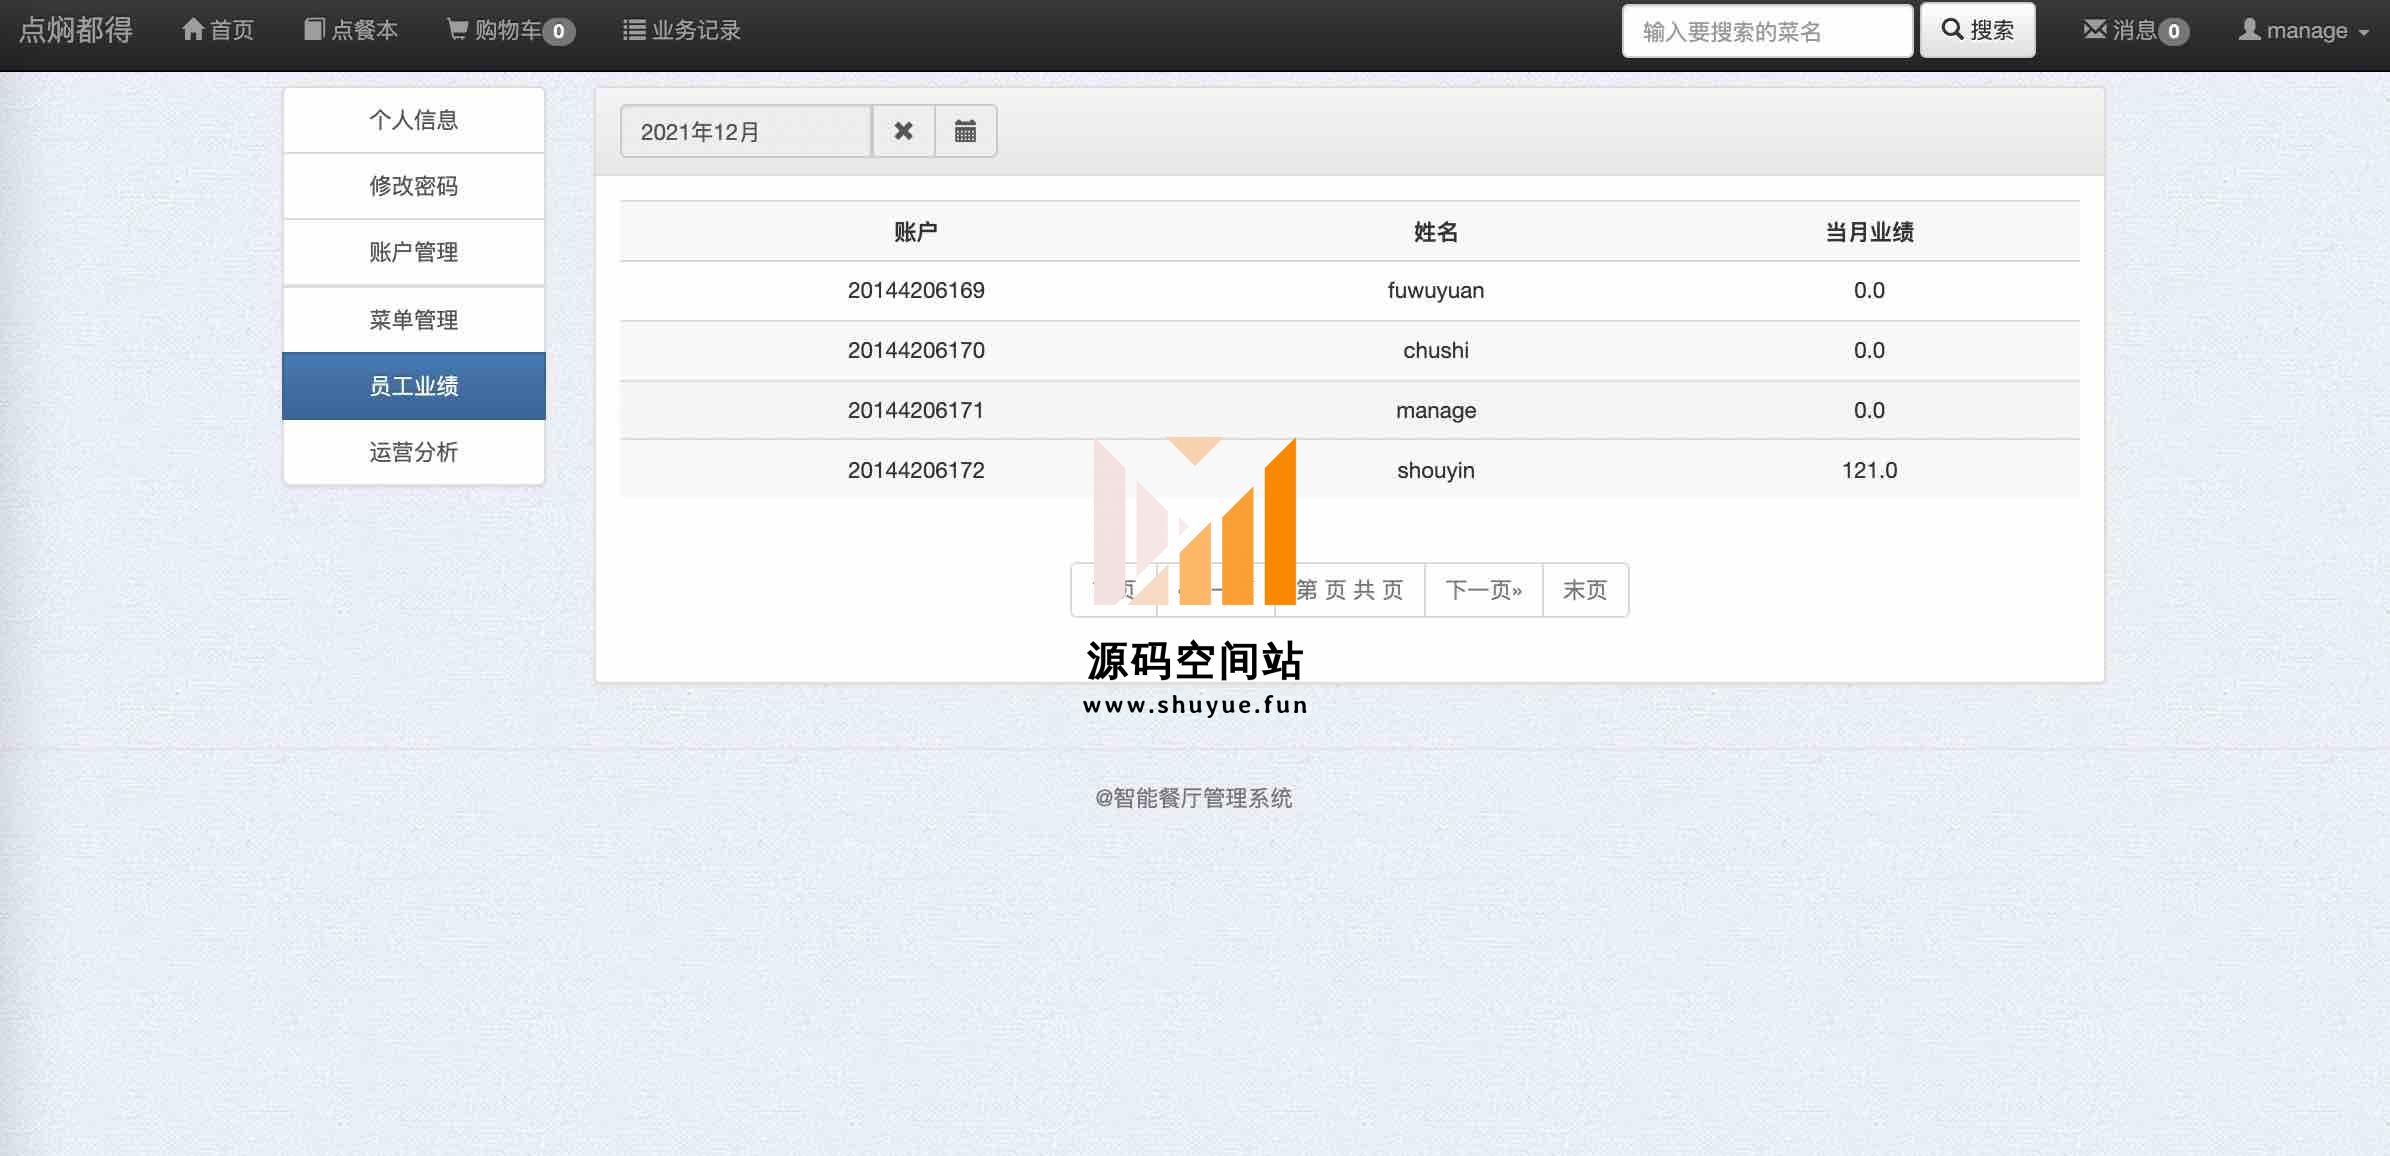The image size is (2390, 1156).
Task: Click the 搜索 magnifier search button
Action: click(1977, 30)
